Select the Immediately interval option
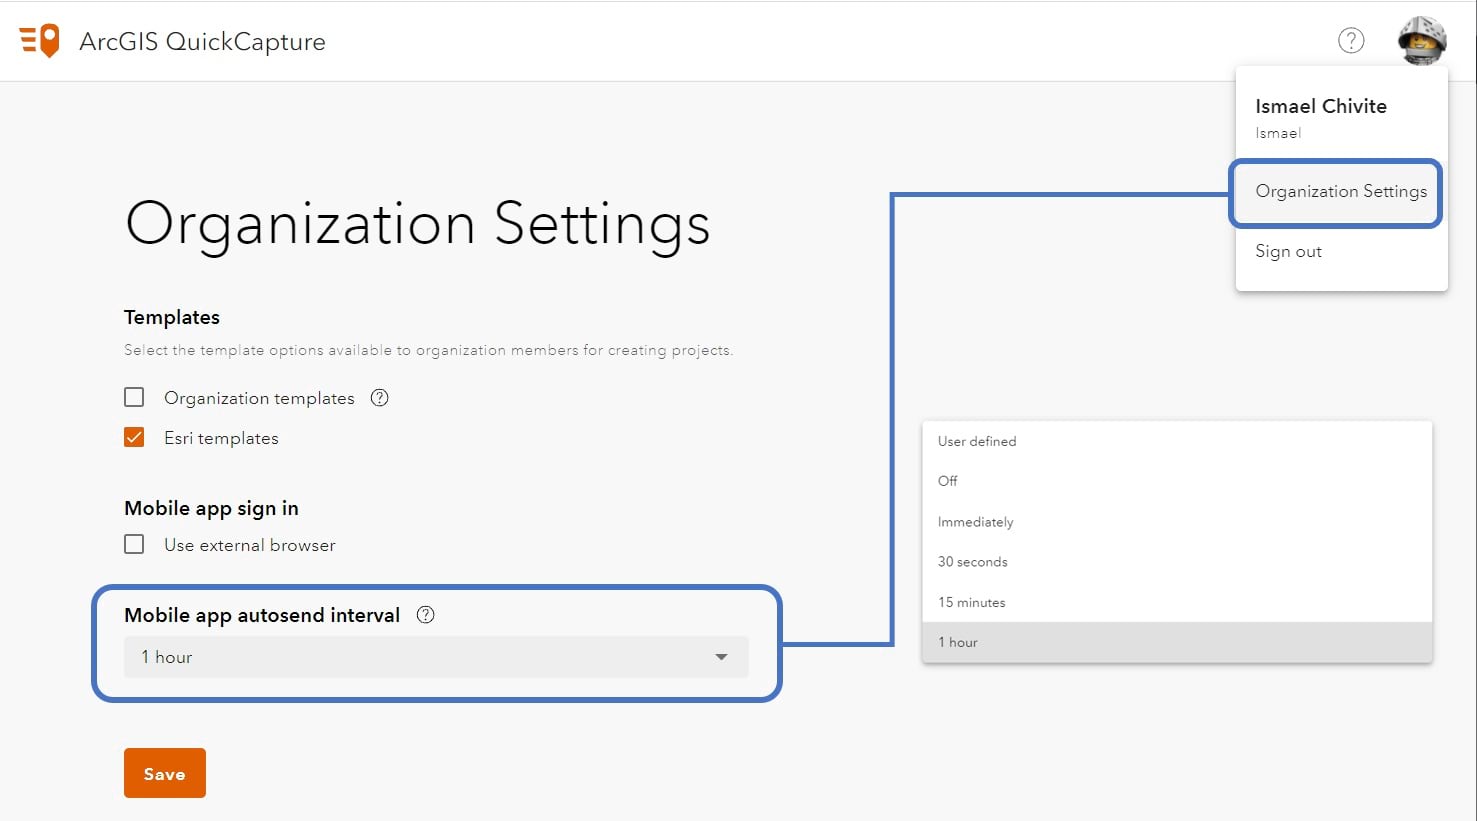1477x821 pixels. coord(975,521)
